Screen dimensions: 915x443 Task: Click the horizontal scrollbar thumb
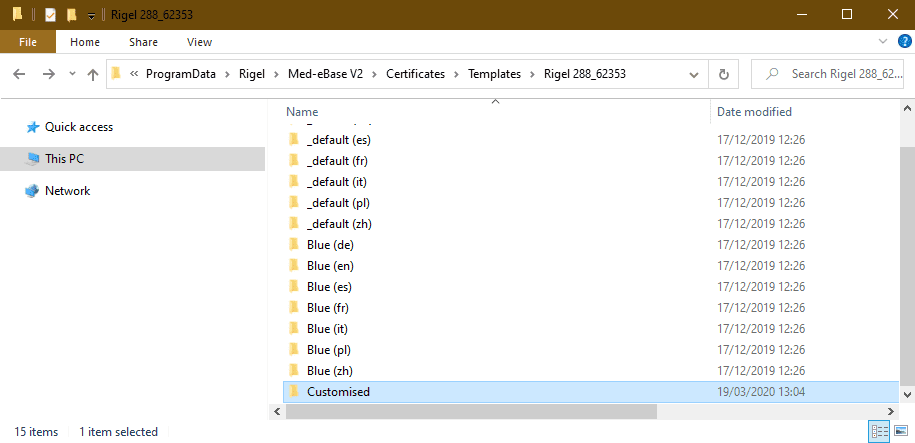coord(470,411)
